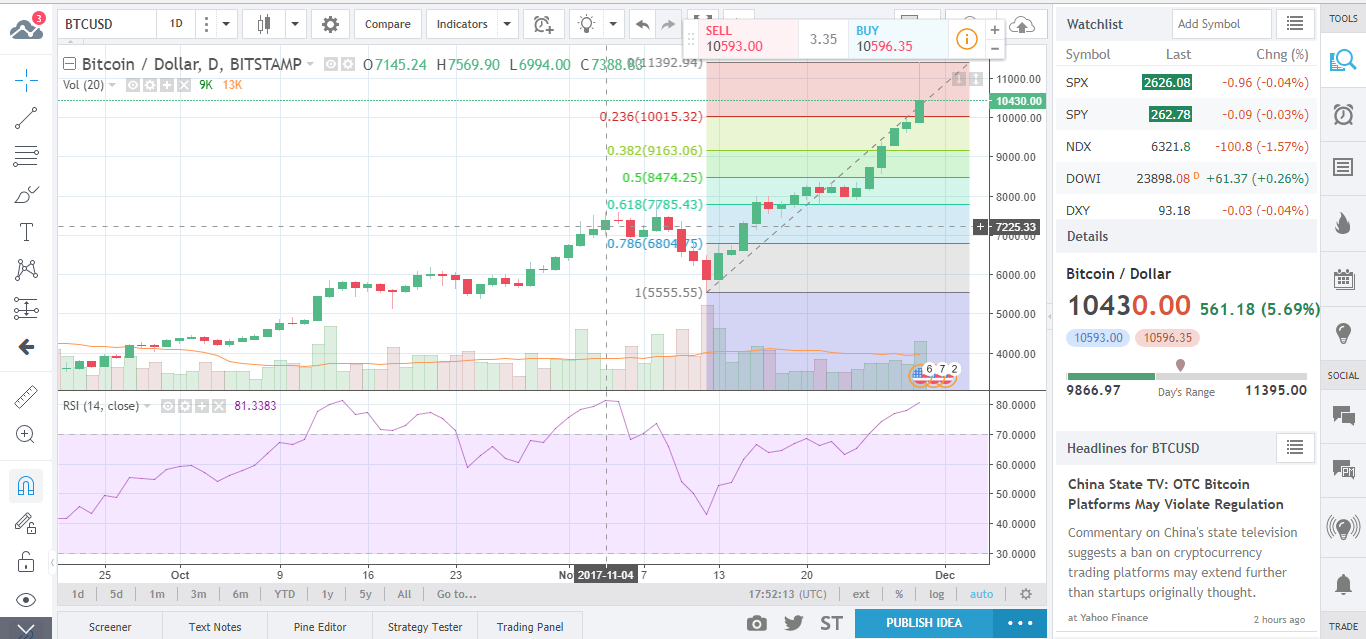This screenshot has width=1366, height=639.
Task: Collapse the Bitcoin / Dollar legend
Action: point(69,64)
